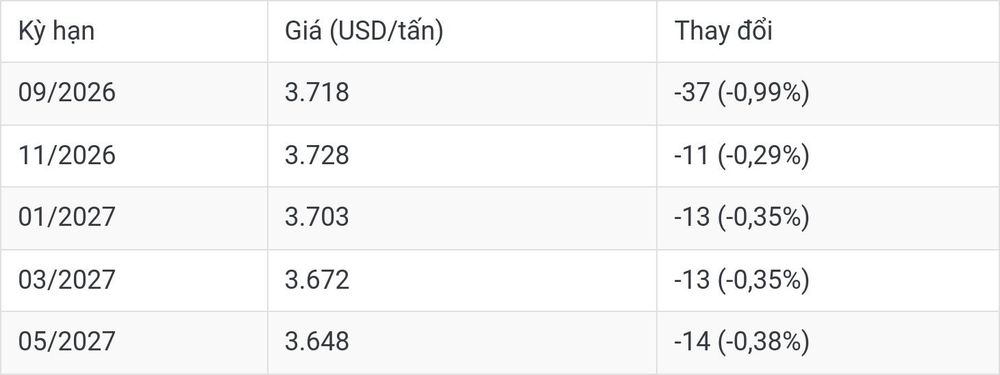Image resolution: width=1000 pixels, height=375 pixels.
Task: Click the price value 3.728
Action: [317, 156]
